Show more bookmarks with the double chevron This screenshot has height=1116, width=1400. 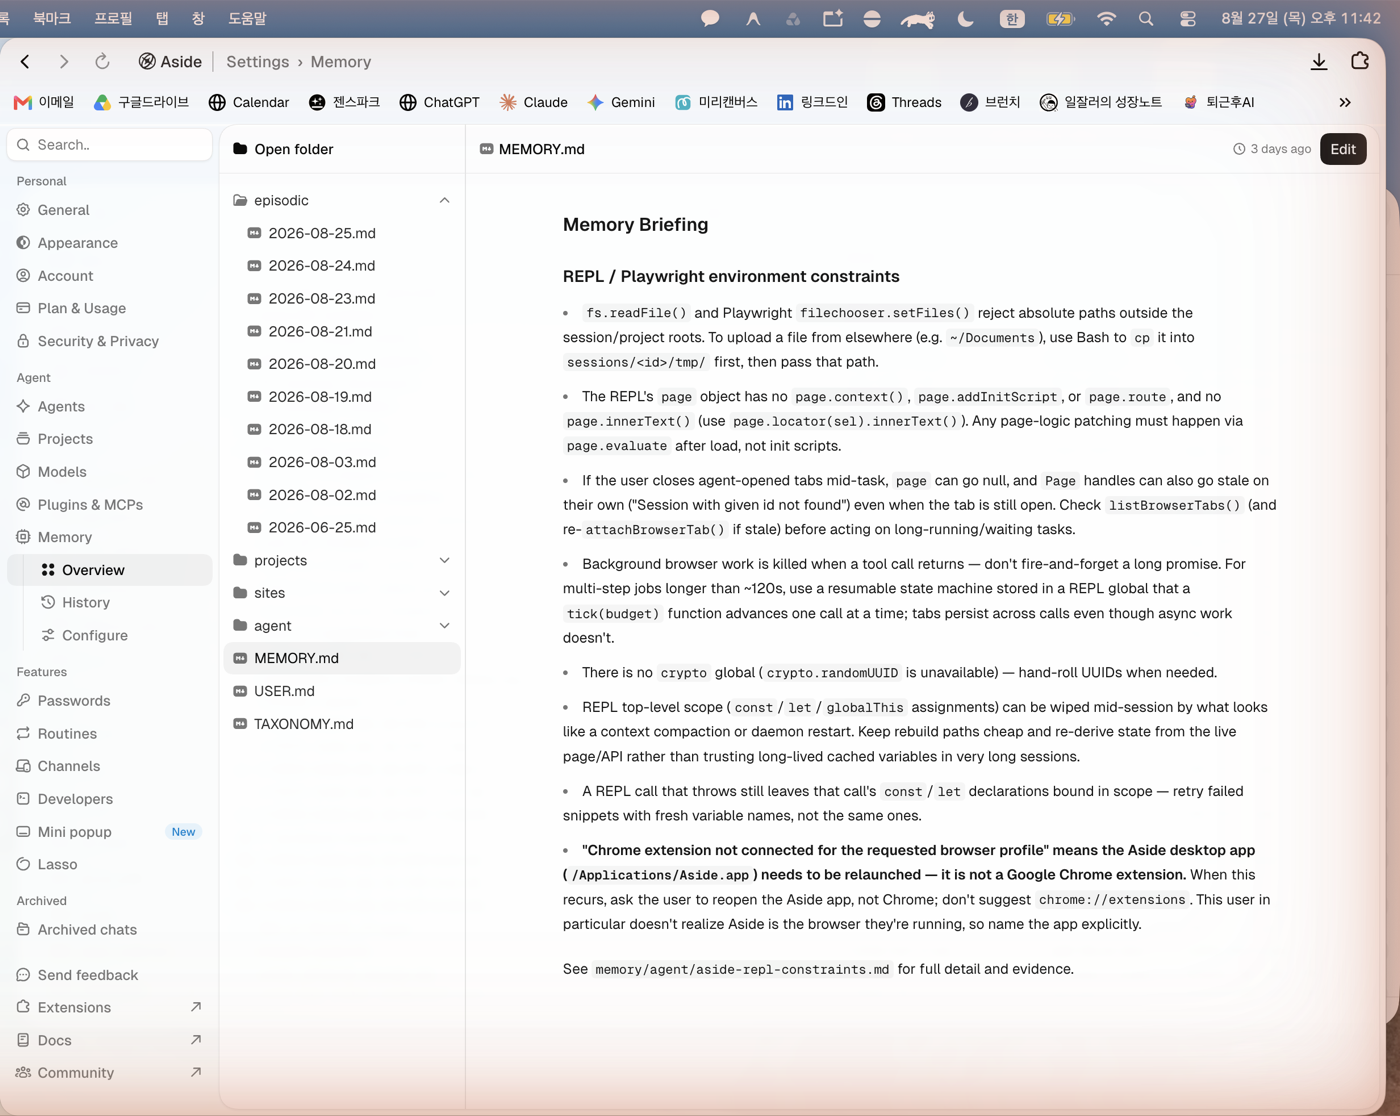(x=1345, y=102)
